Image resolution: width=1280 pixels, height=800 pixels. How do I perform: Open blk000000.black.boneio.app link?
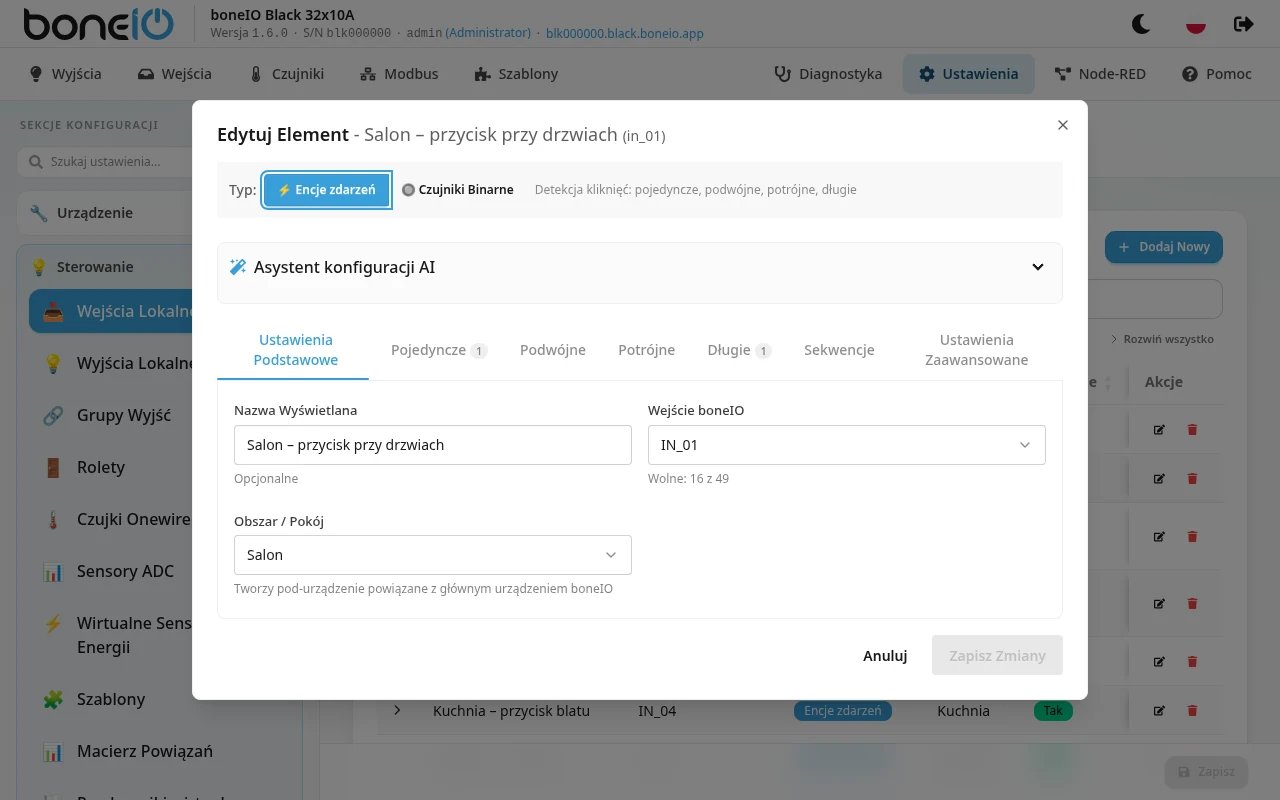[x=625, y=33]
